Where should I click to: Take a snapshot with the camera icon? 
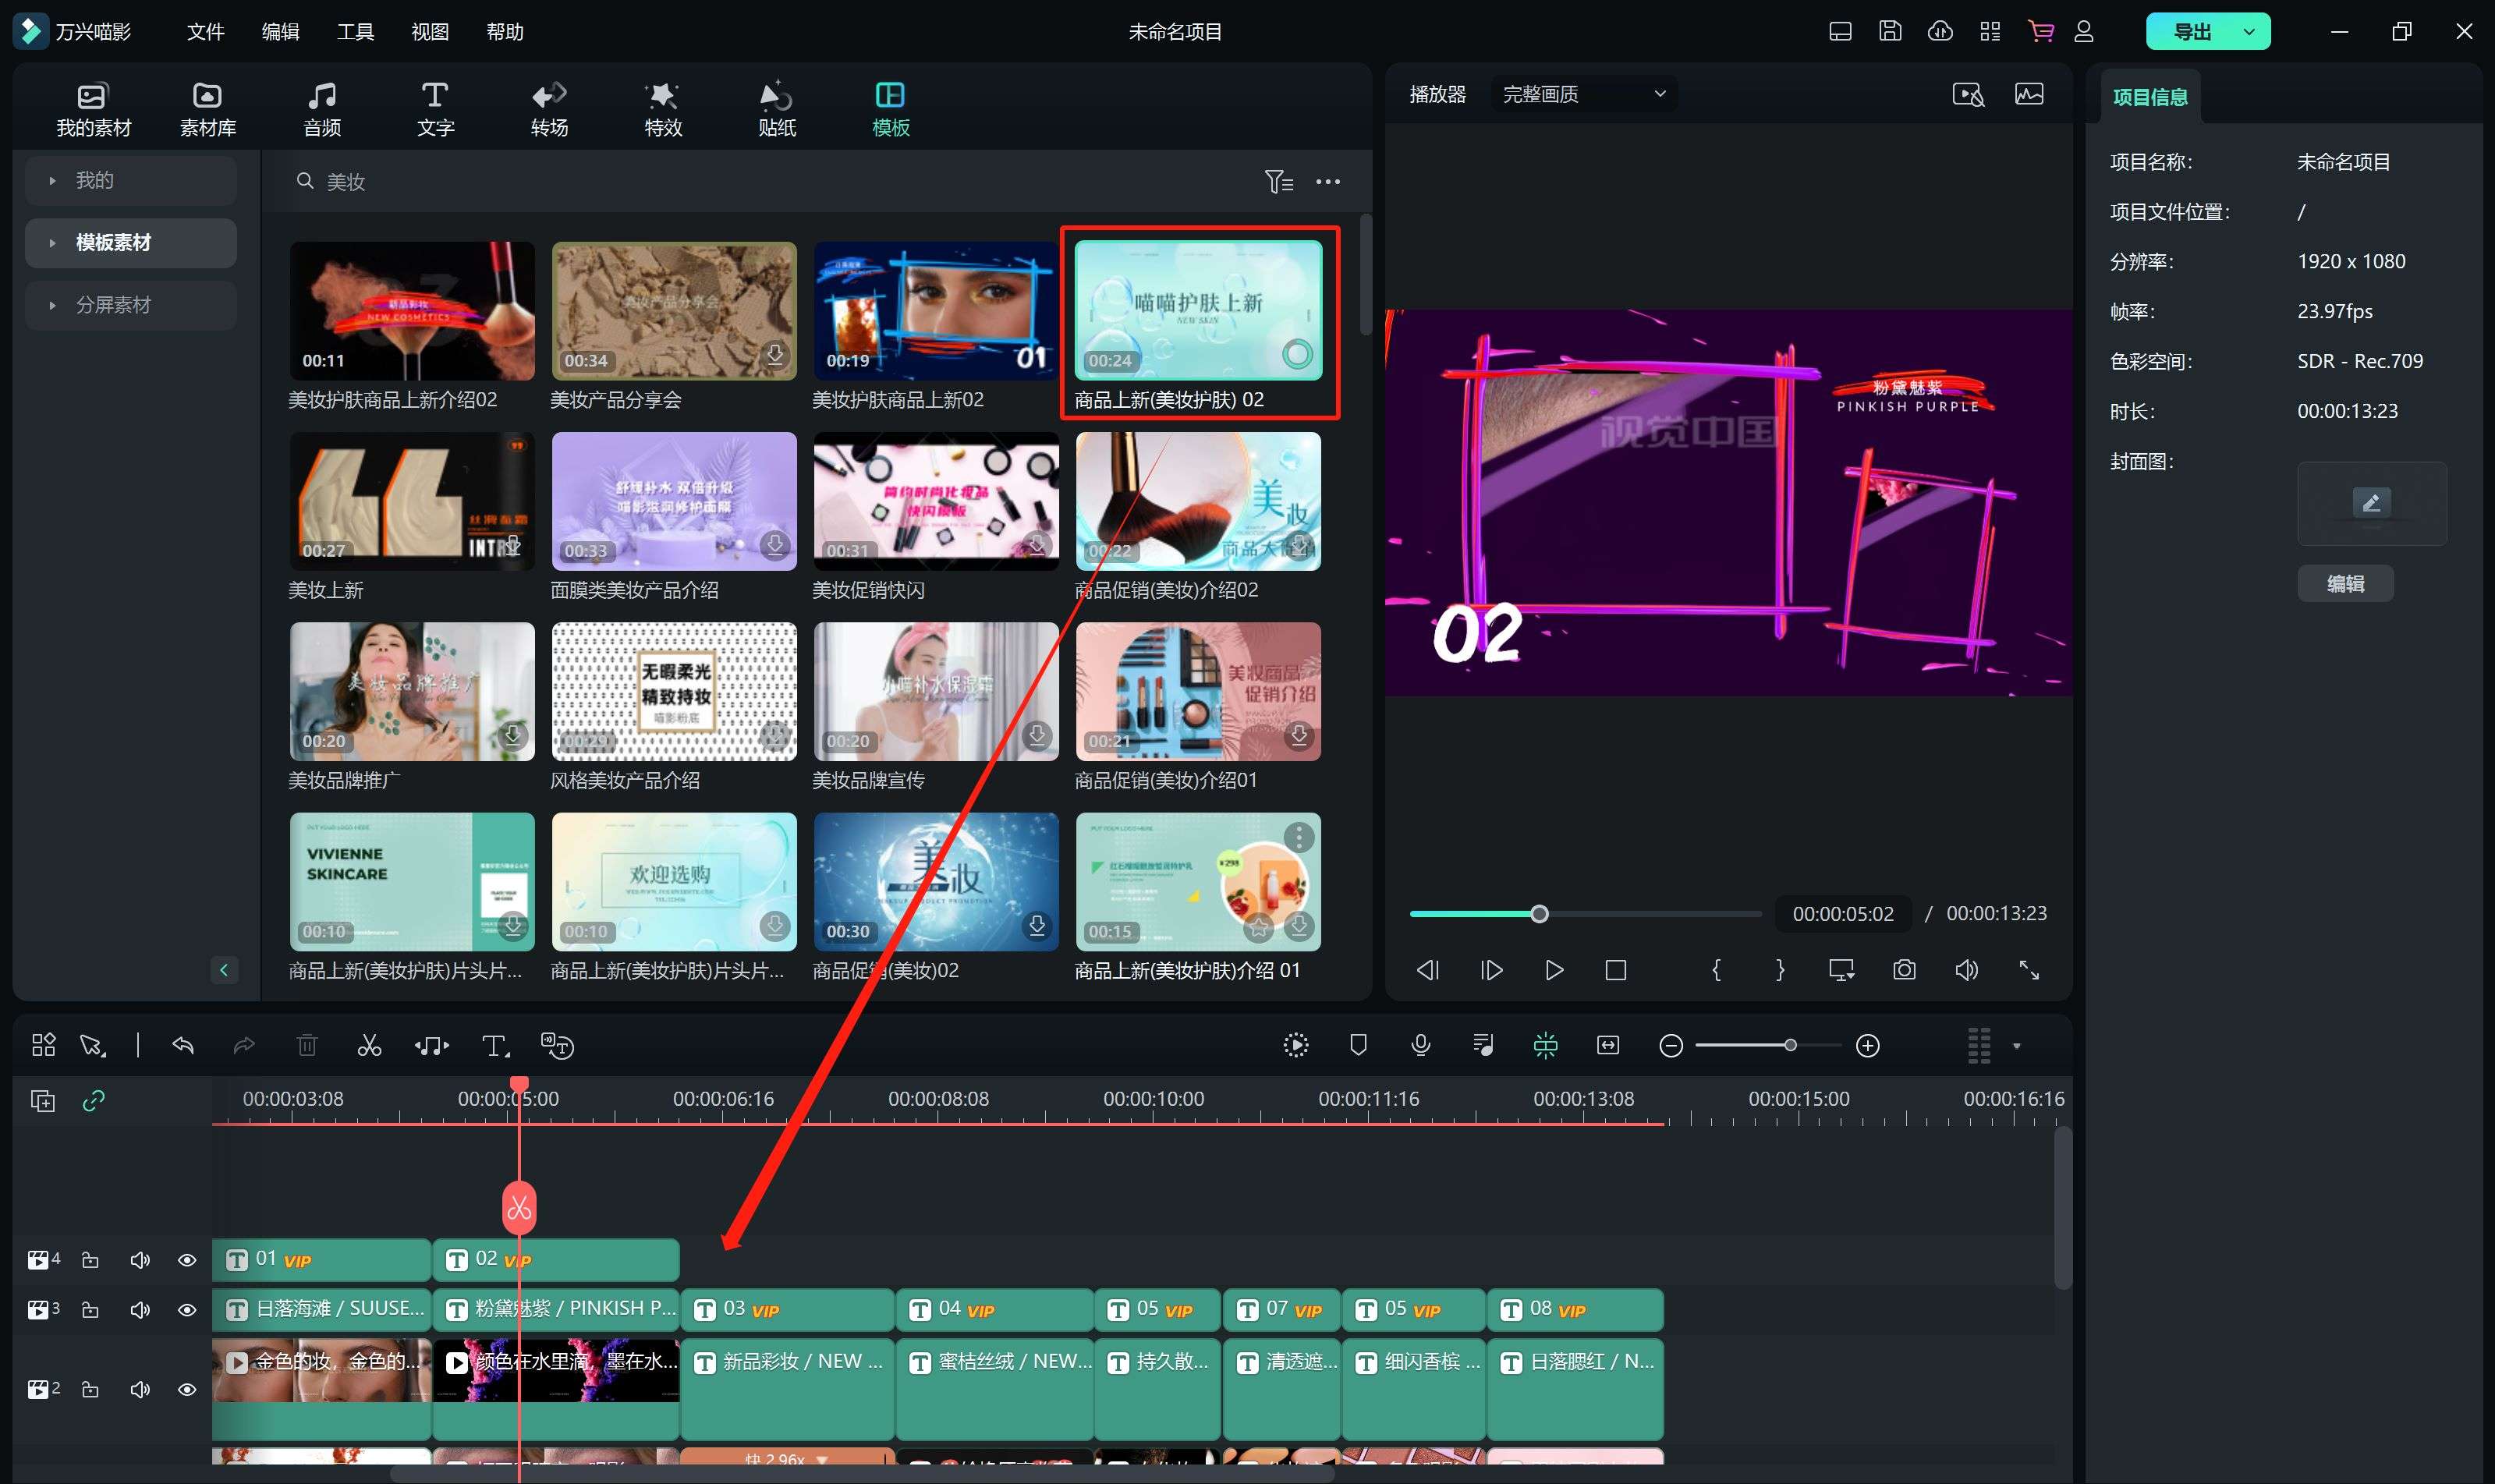1904,970
